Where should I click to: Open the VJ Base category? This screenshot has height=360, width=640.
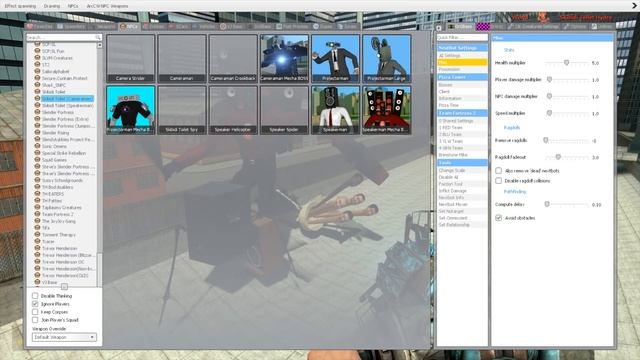point(49,282)
